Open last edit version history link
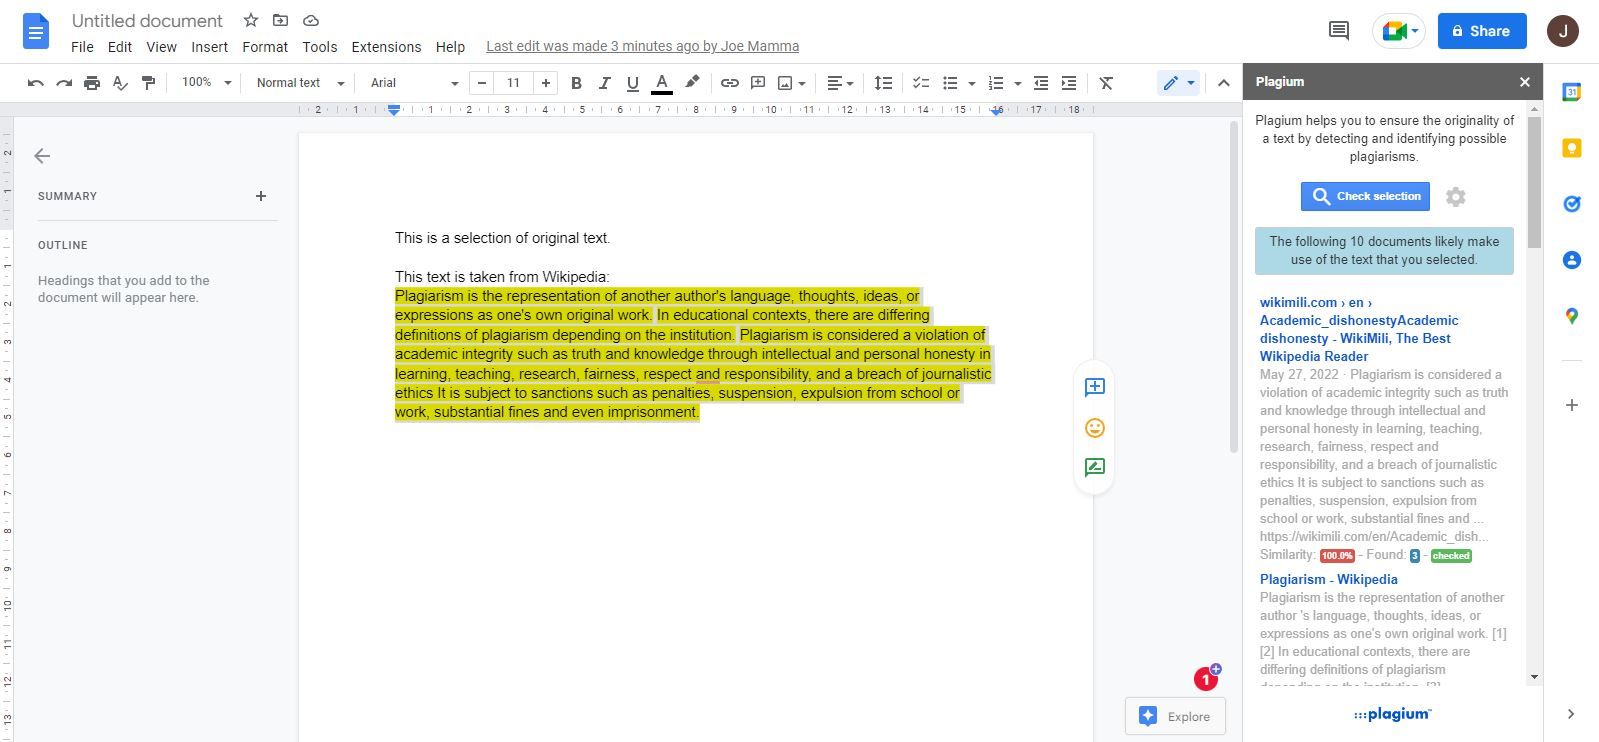The width and height of the screenshot is (1599, 742). (642, 46)
